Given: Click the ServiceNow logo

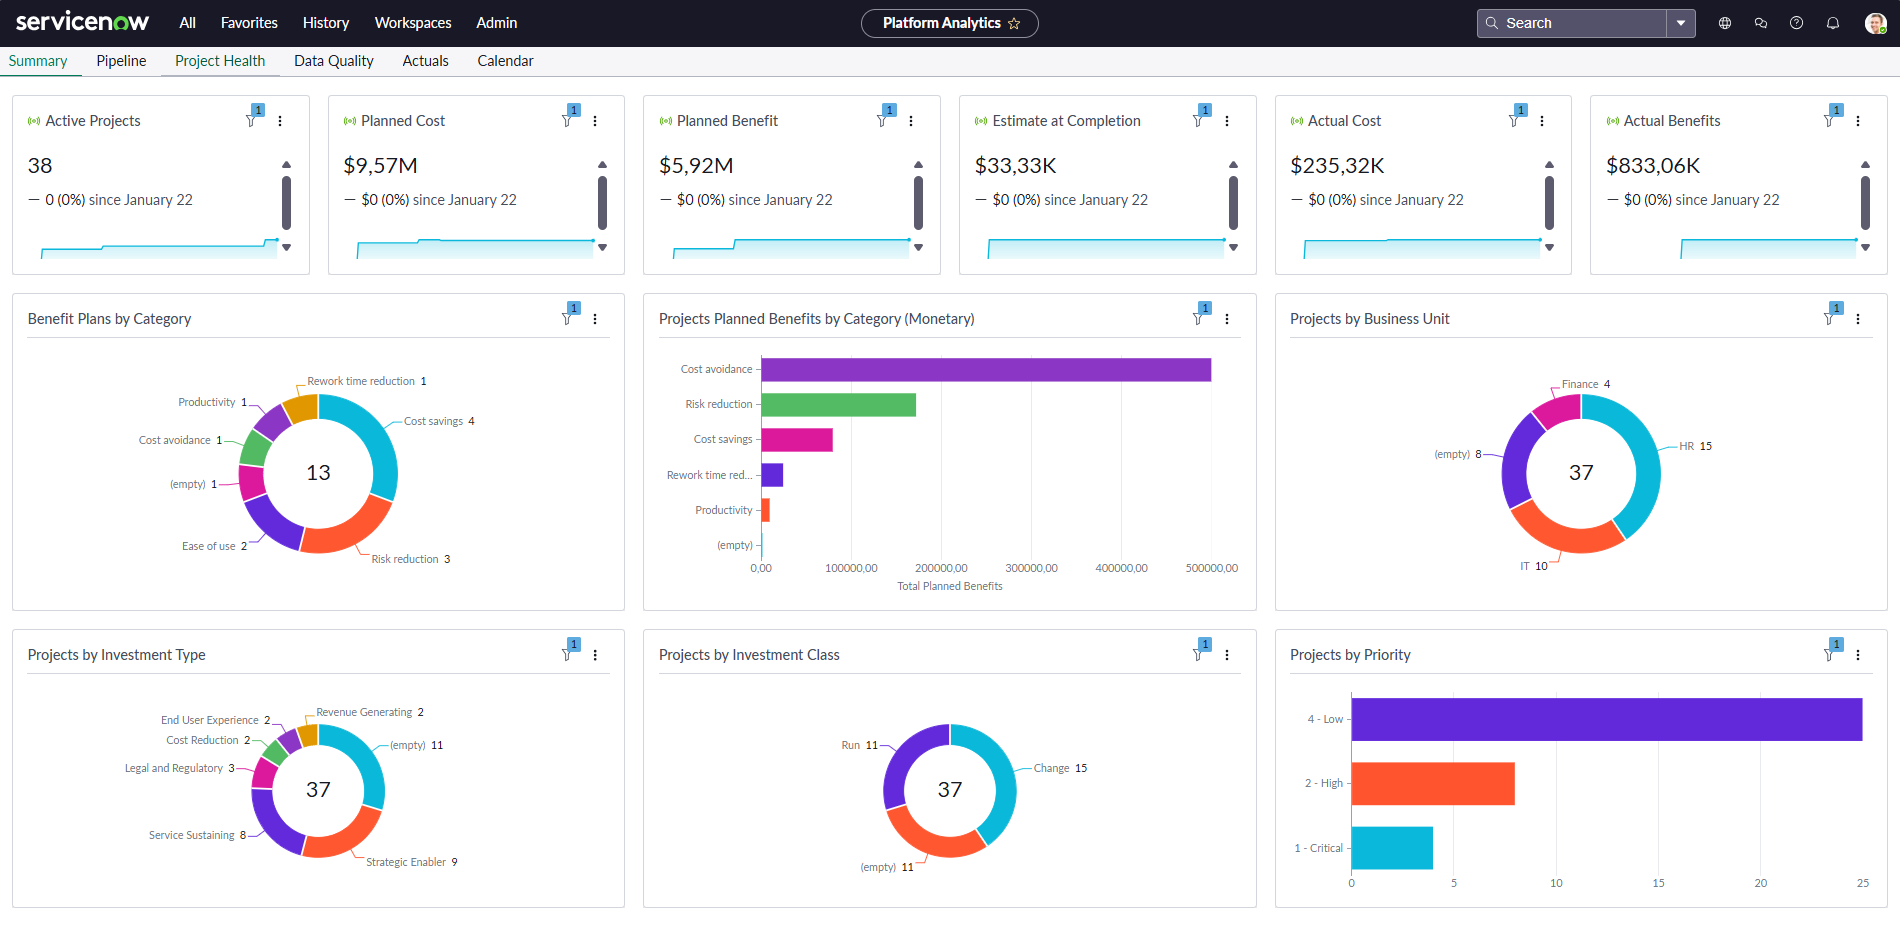Looking at the screenshot, I should click(82, 22).
